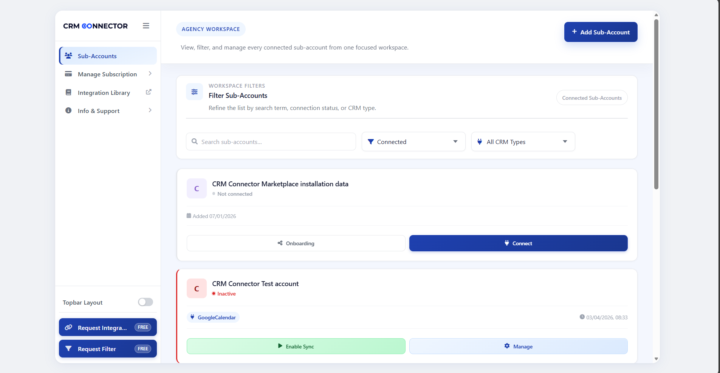Click the Agency Workspace badge

(x=211, y=29)
